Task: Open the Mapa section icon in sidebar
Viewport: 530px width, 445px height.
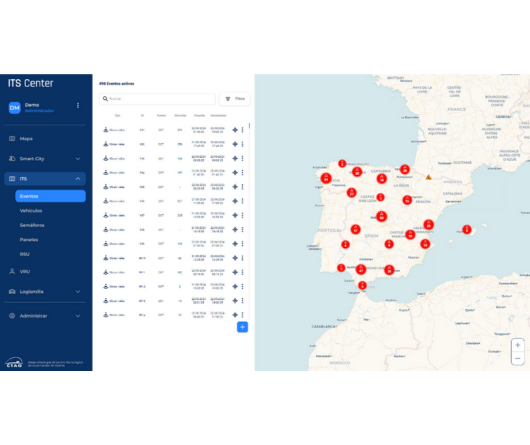Action: [x=12, y=139]
